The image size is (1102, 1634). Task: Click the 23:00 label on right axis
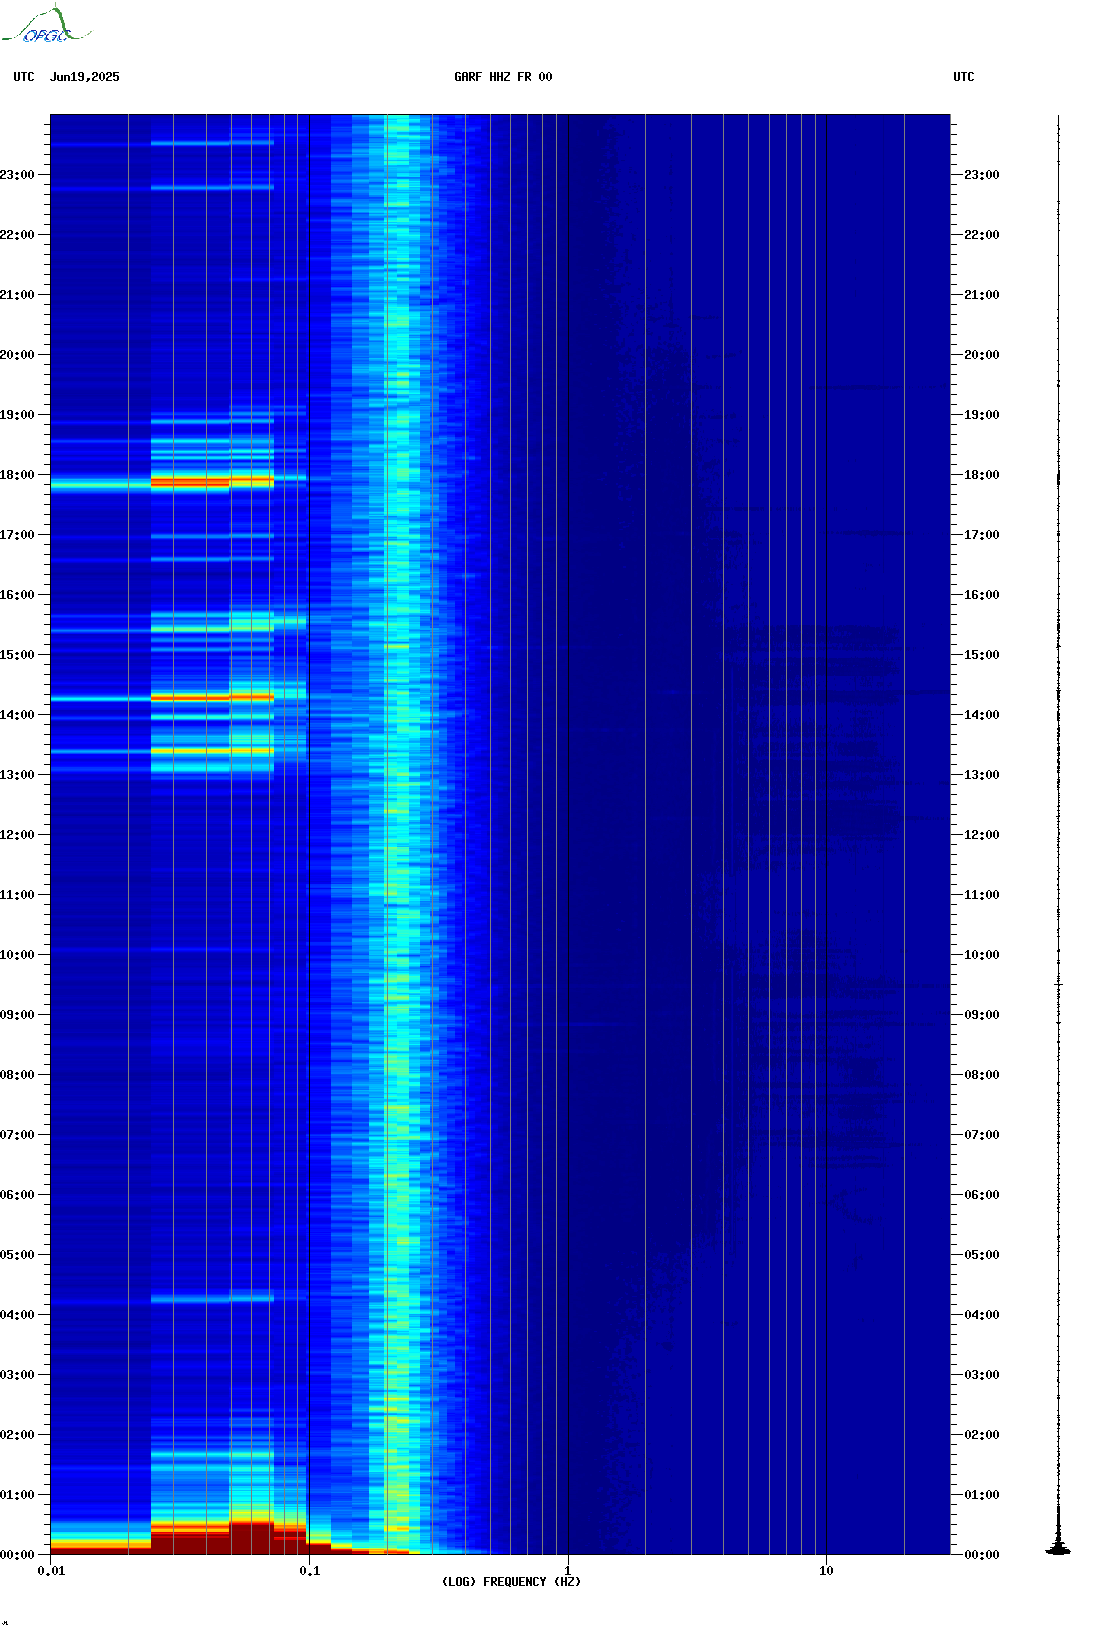point(982,175)
